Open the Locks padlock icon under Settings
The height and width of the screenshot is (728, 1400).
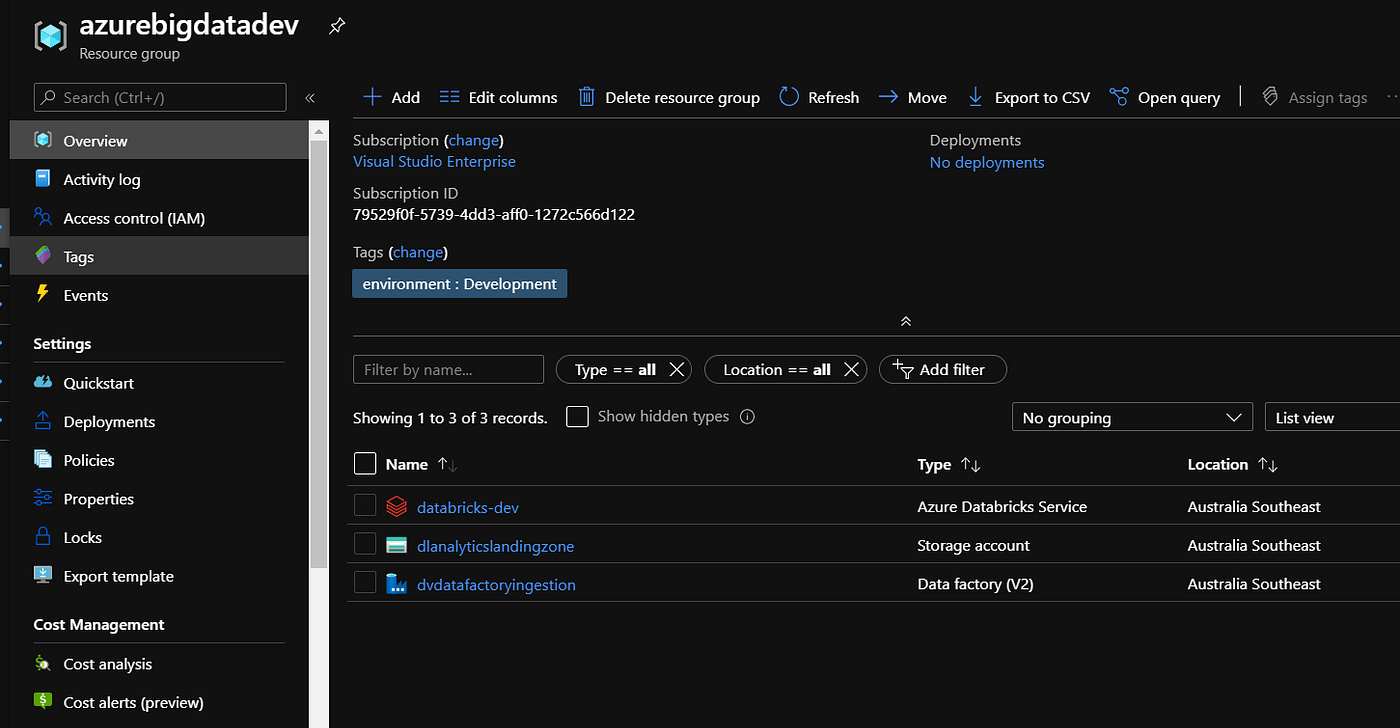[x=43, y=537]
